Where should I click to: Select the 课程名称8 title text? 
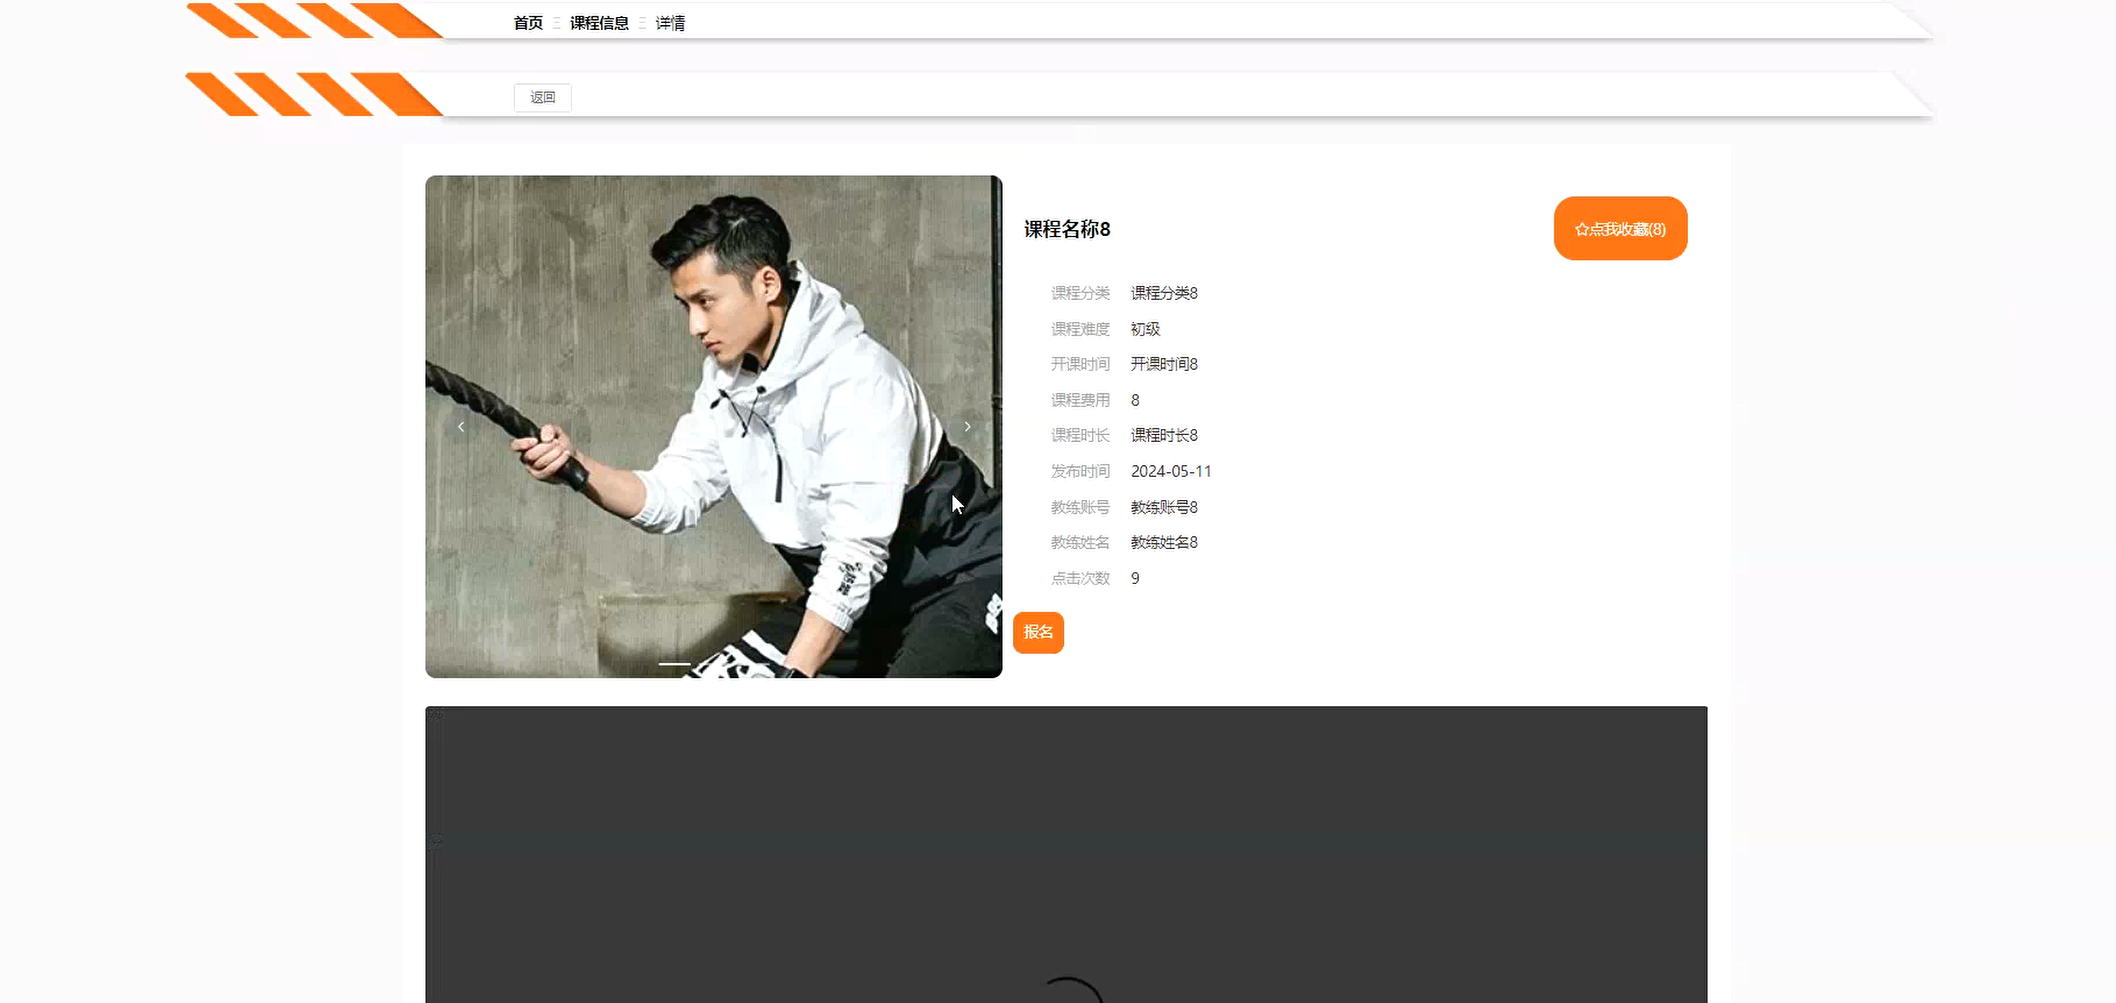coord(1067,229)
